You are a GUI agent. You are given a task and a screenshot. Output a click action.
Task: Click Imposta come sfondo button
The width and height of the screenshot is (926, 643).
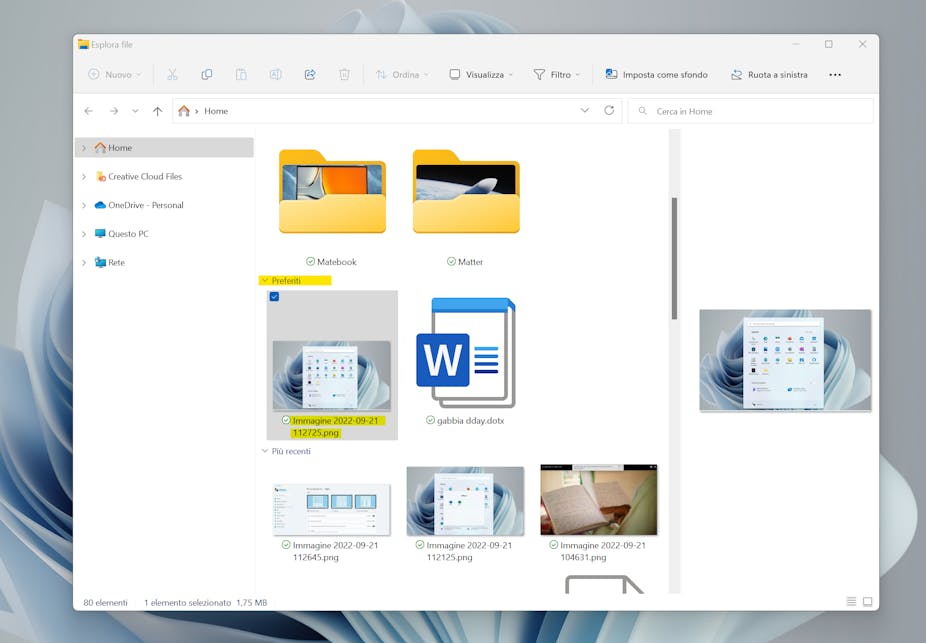tap(656, 74)
